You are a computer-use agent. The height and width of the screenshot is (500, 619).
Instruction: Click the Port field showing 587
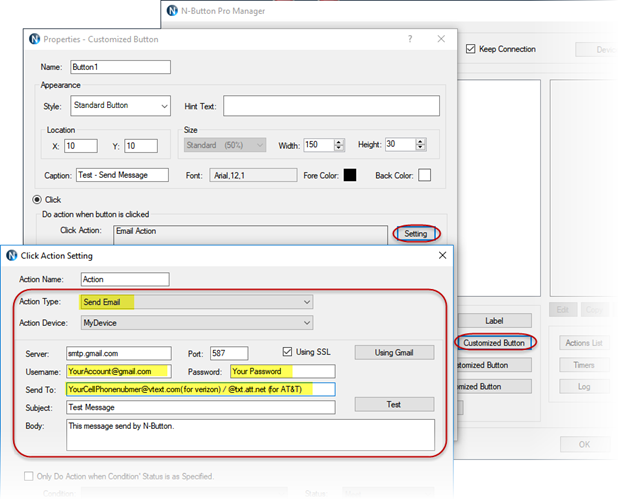pos(229,353)
